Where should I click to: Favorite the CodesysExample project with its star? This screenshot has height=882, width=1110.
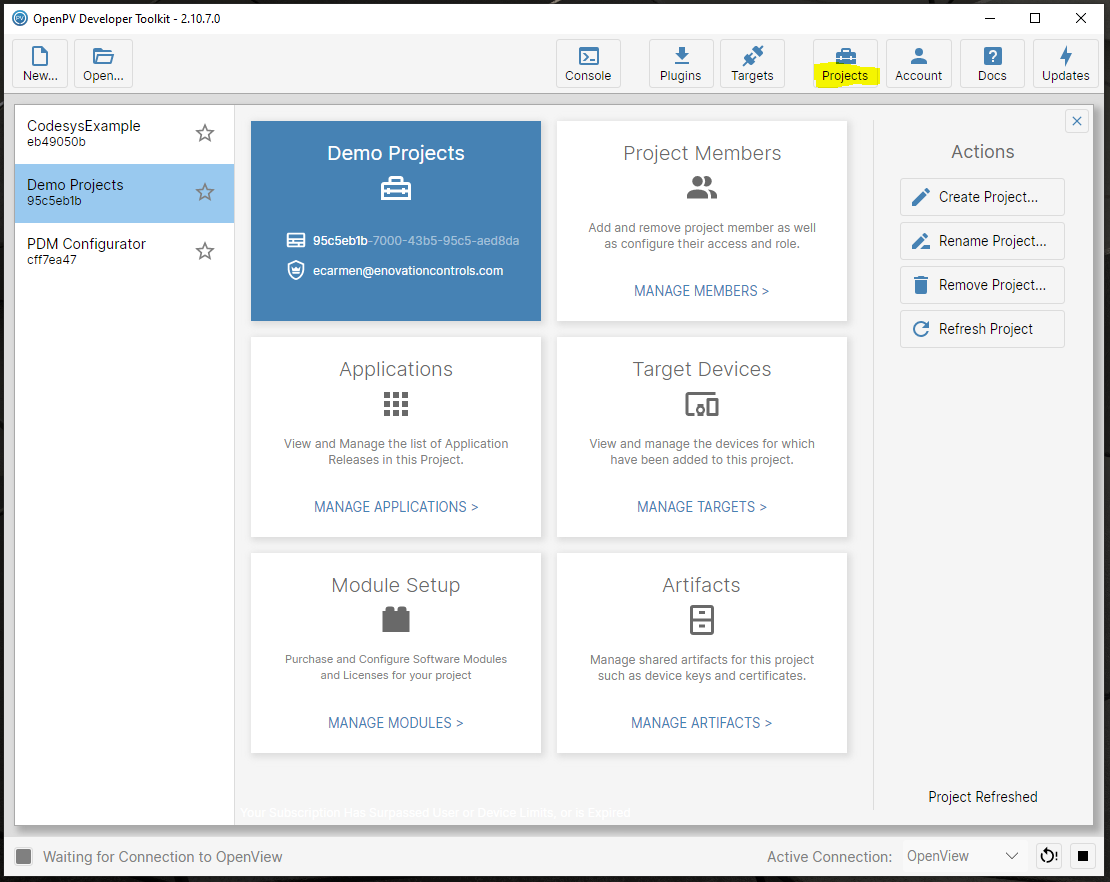[205, 133]
